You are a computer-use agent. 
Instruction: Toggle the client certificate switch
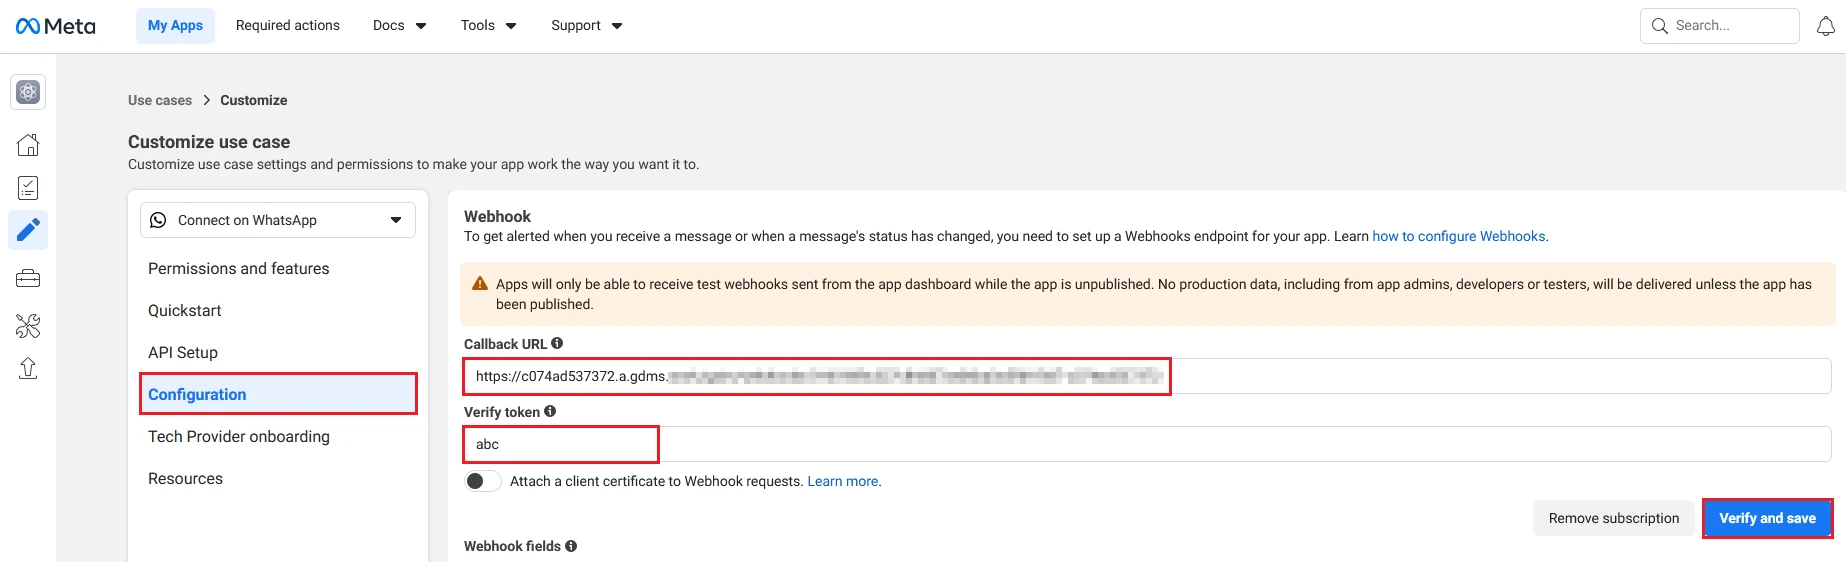click(483, 481)
